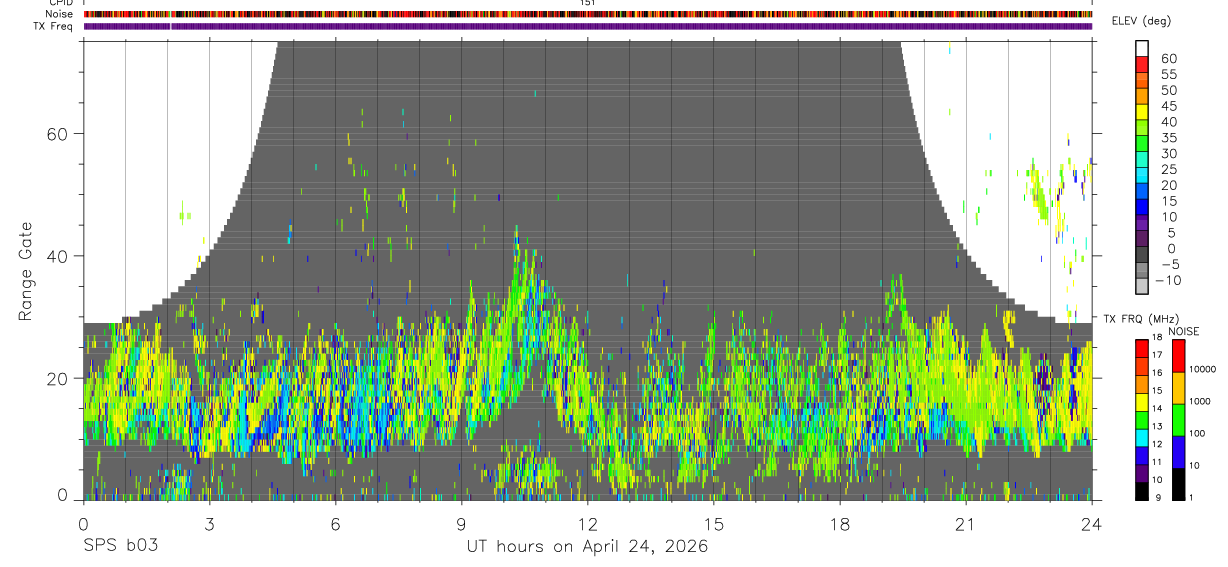Click the red 10000 noise level swatch

[1178, 355]
